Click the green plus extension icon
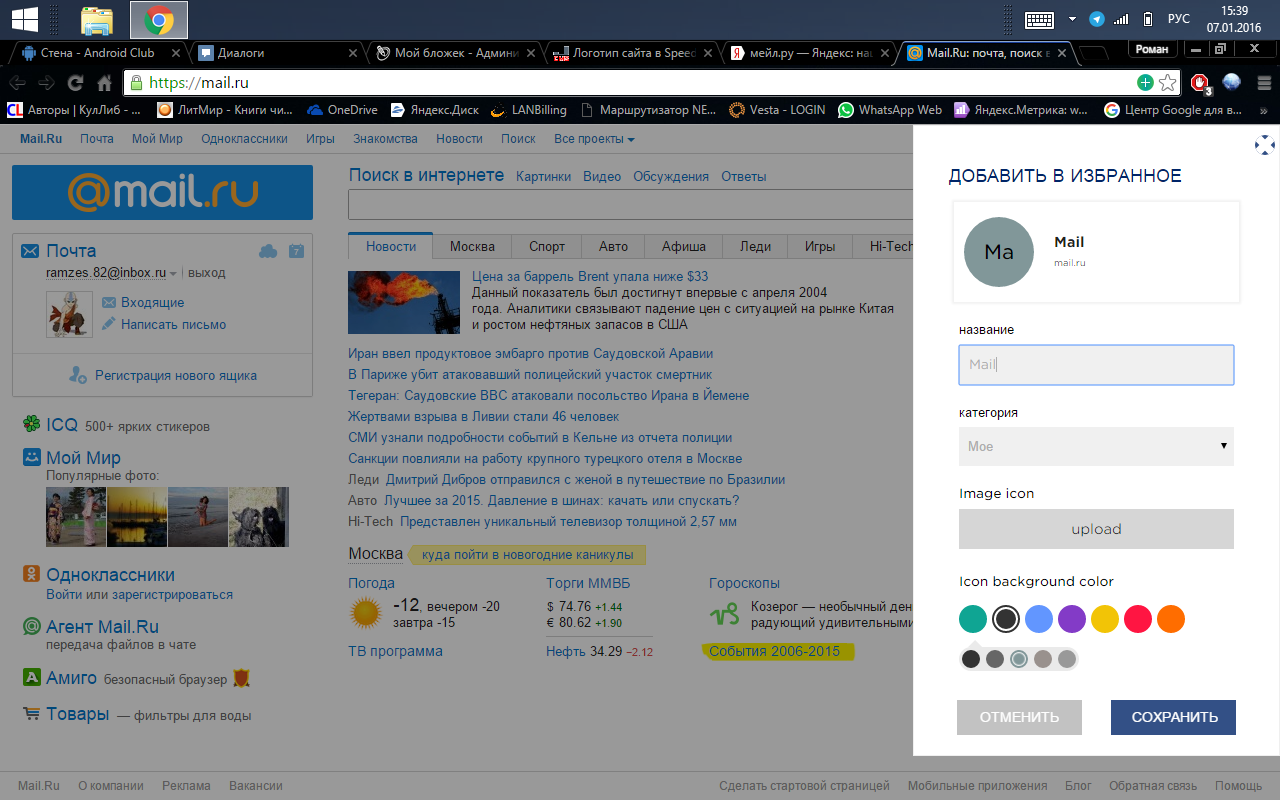Viewport: 1280px width, 800px height. 1145,83
